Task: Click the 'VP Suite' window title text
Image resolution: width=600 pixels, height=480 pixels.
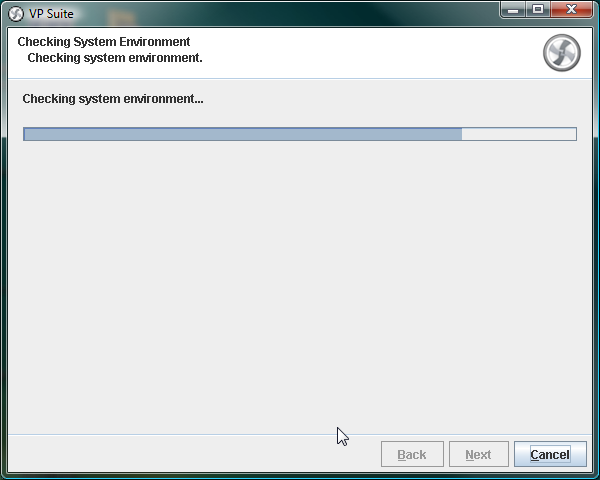Action: pyautogui.click(x=51, y=14)
